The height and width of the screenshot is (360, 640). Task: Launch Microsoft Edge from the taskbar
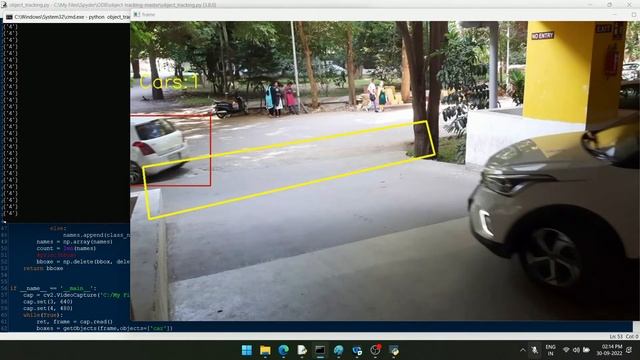pos(283,350)
